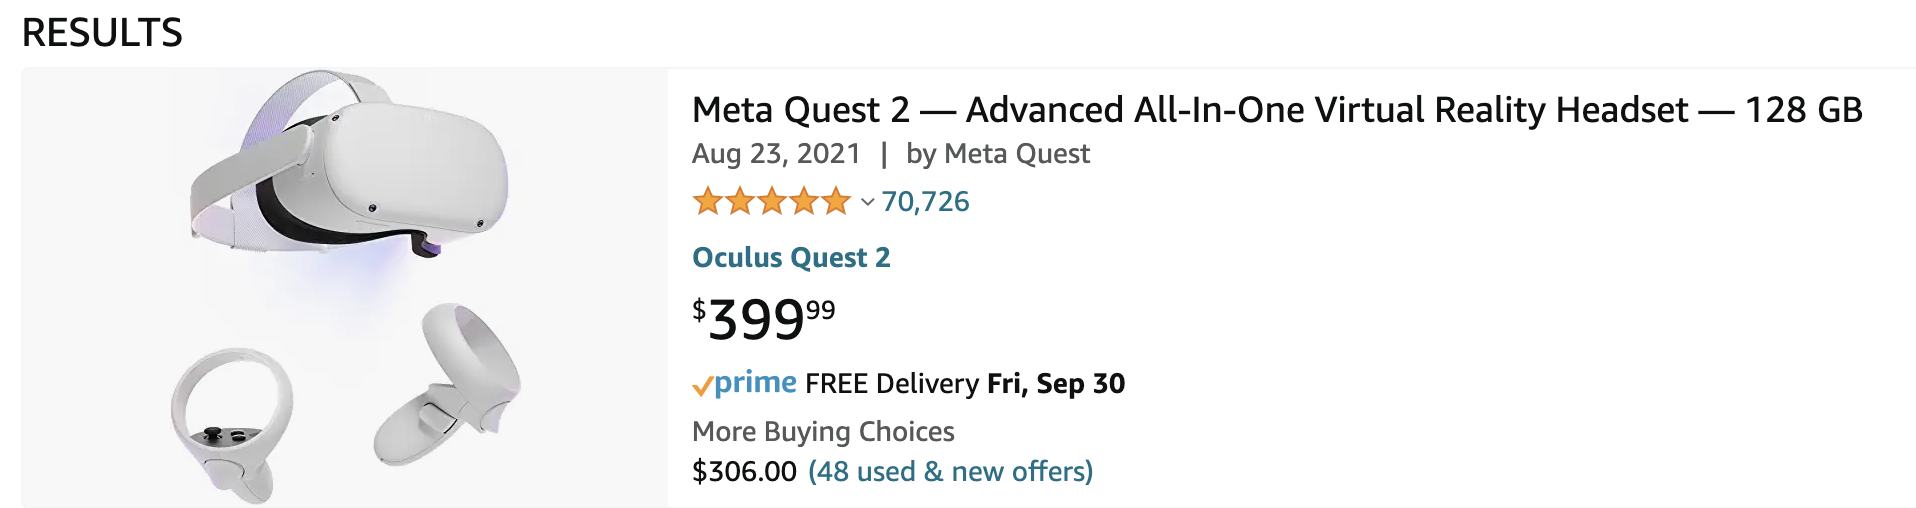
Task: Expand the rating breakdown chevron beside stars
Action: point(867,203)
